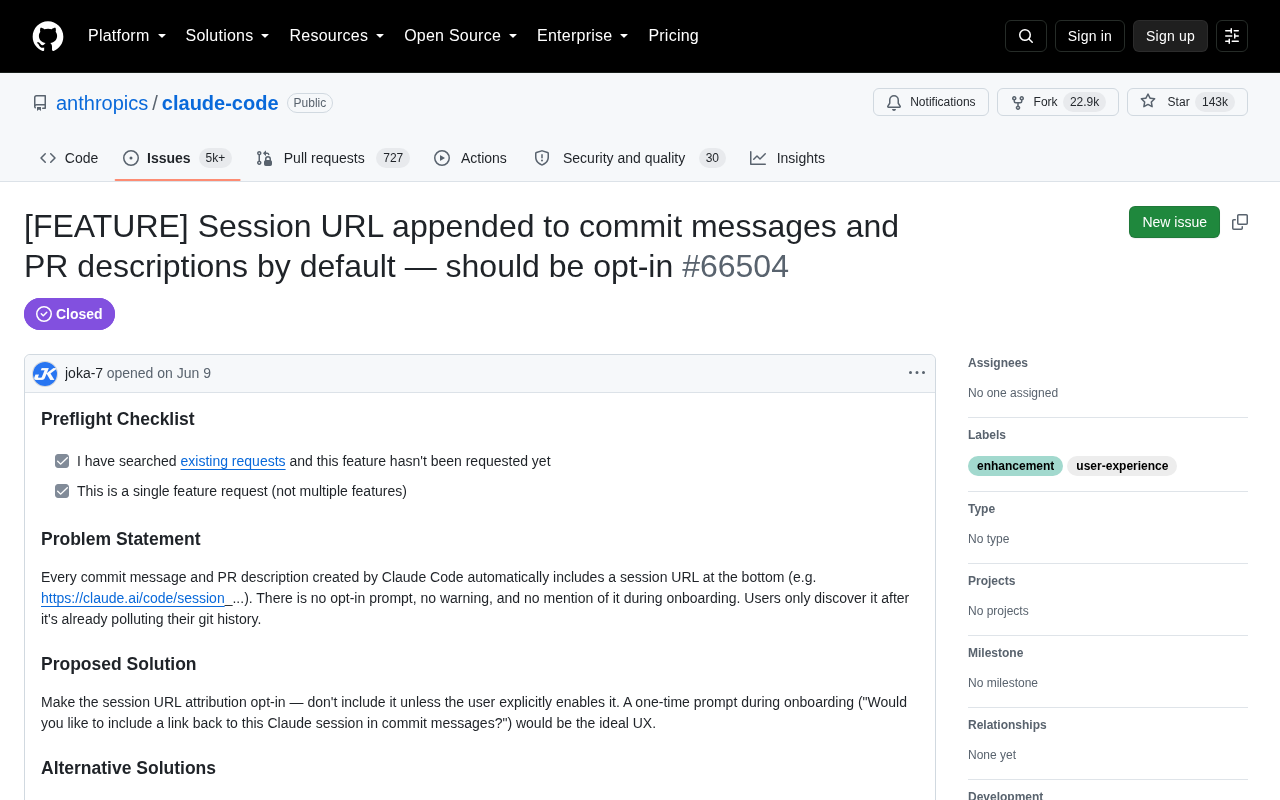Viewport: 1280px width, 800px height.
Task: Click the 'on Jun 9' timestamp link
Action: point(184,373)
